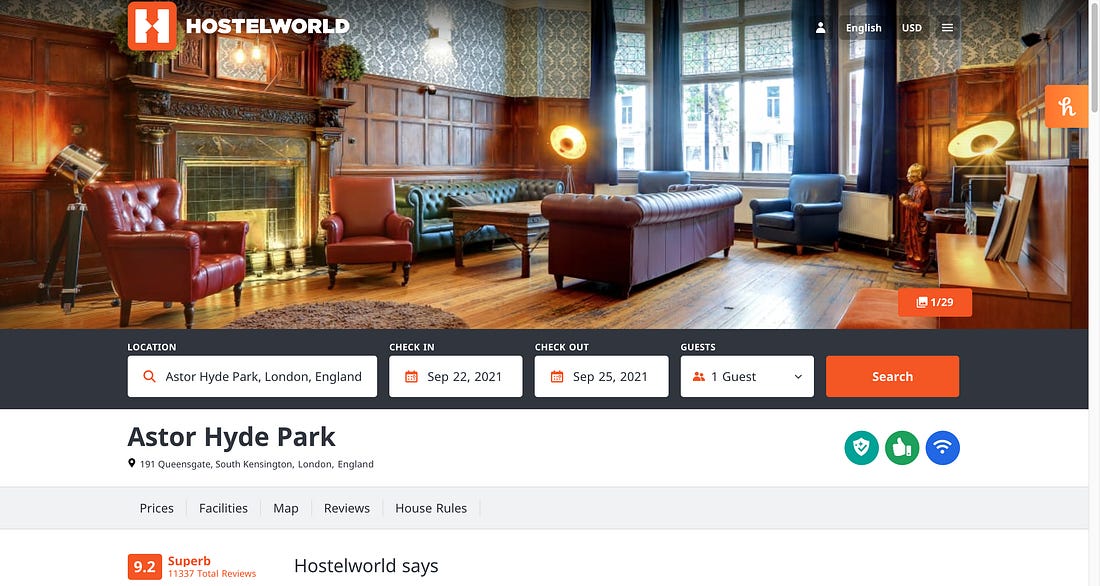Screen dimensions: 1100x586
Task: Open the hamburger menu icon
Action: [947, 28]
